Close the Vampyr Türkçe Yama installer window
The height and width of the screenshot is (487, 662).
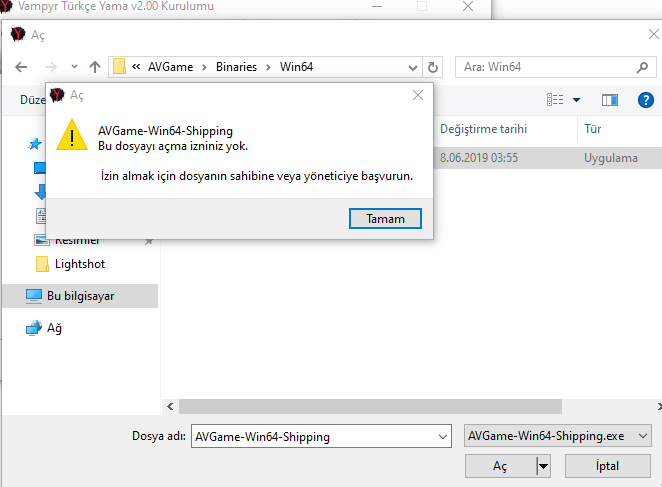pyautogui.click(x=468, y=6)
